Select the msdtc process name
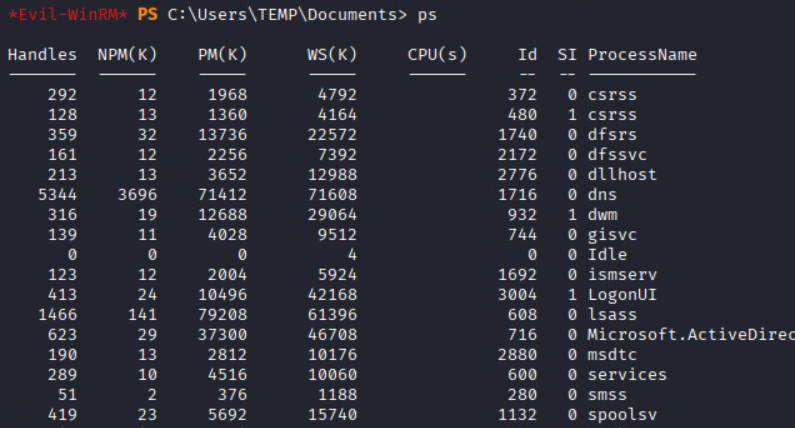Screen dimensions: 795x428 612,355
